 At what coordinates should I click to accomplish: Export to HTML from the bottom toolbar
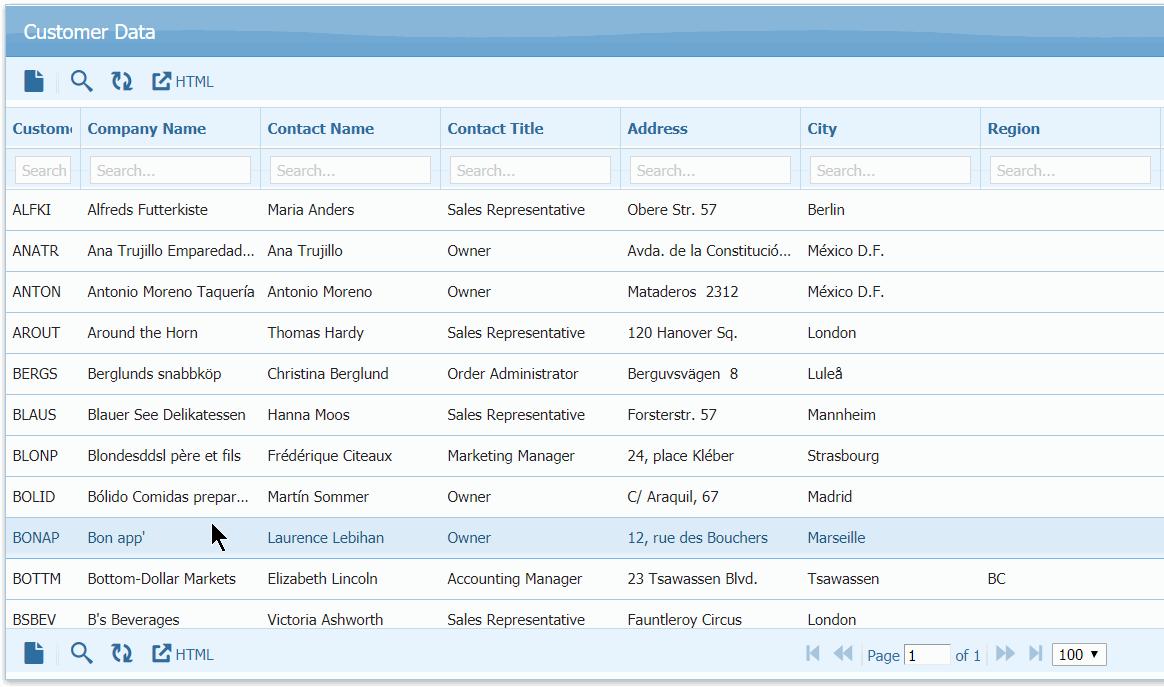[183, 655]
